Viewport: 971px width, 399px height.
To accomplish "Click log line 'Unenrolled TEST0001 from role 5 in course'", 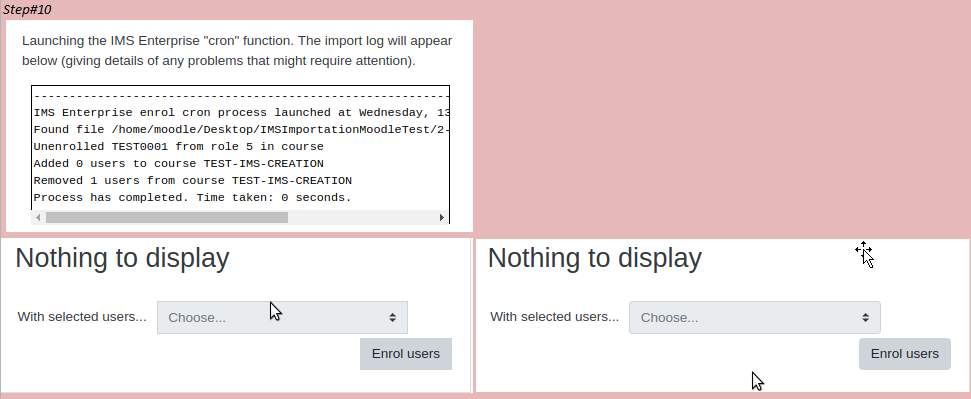I will (x=178, y=147).
